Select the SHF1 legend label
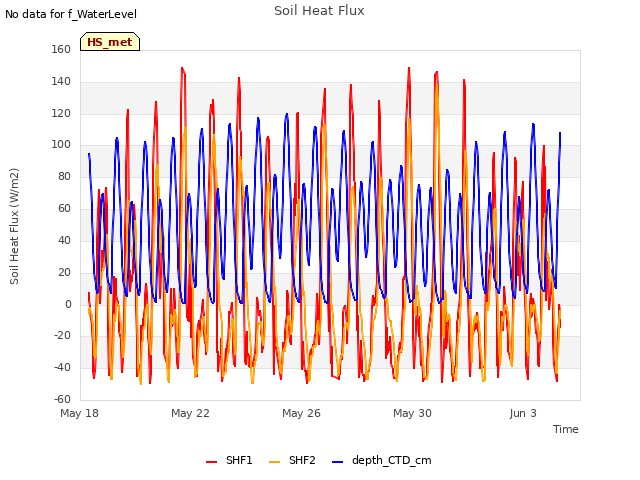This screenshot has width=640, height=480. [x=239, y=460]
